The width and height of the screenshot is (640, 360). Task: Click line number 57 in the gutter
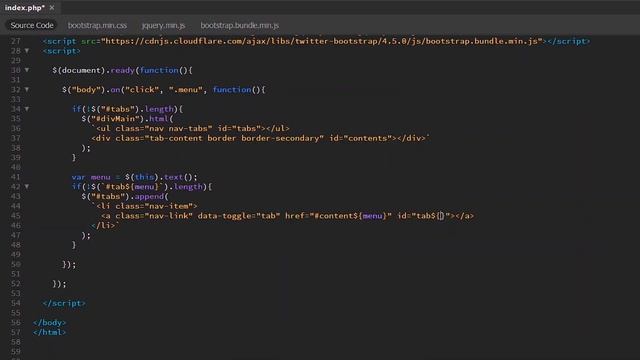(x=16, y=332)
